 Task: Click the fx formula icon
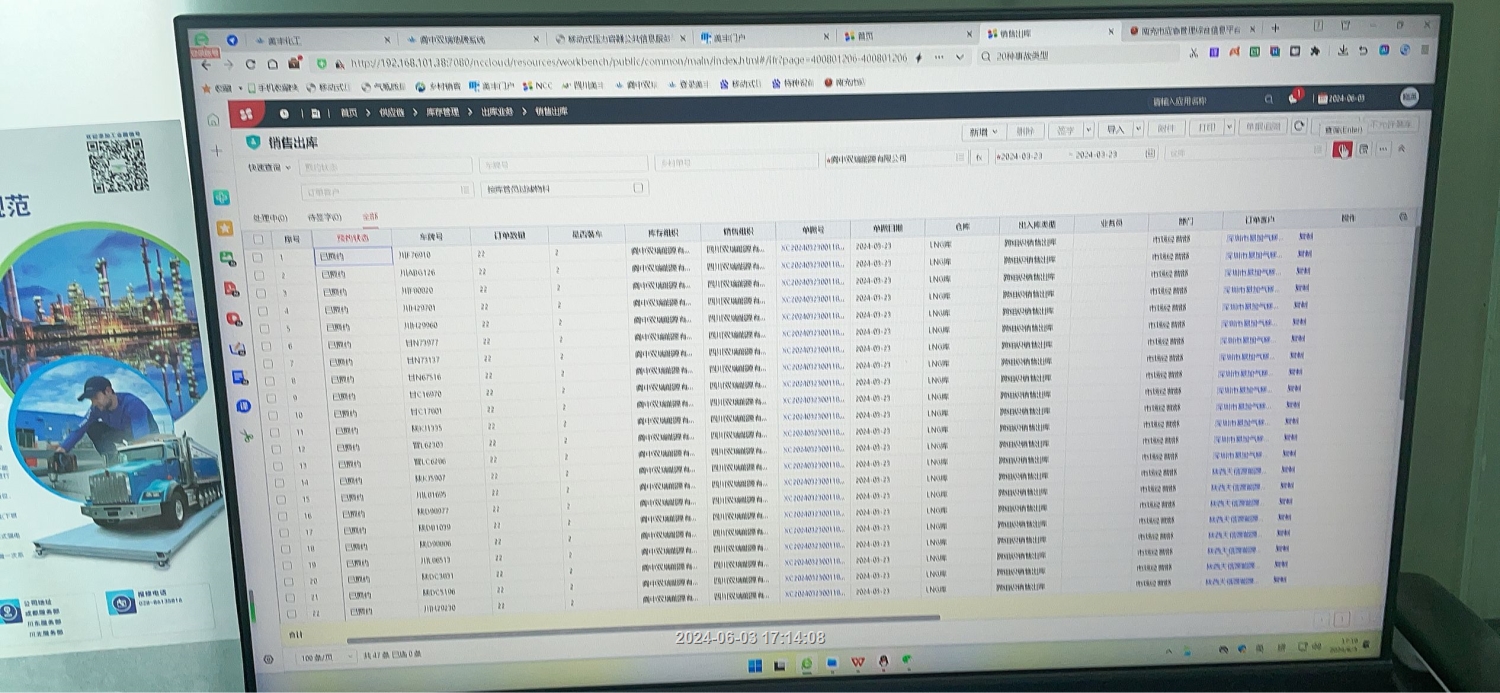(x=979, y=157)
